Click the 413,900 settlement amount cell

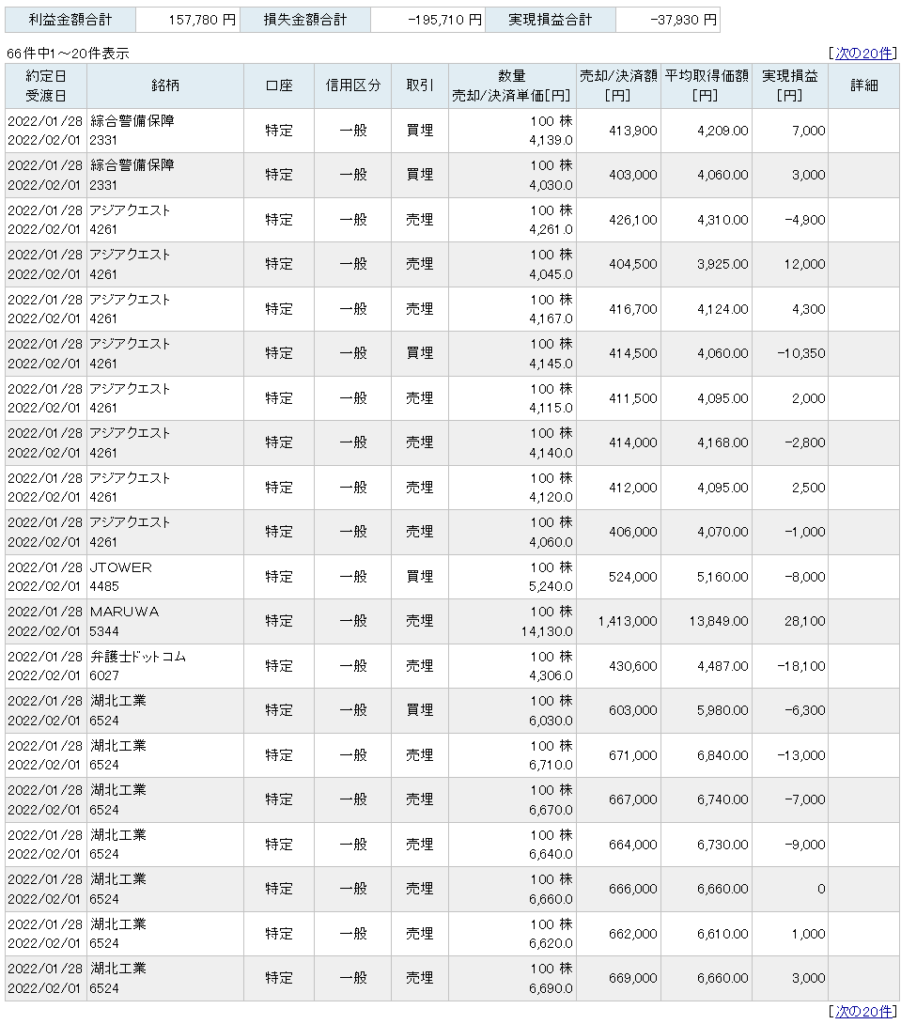click(618, 131)
